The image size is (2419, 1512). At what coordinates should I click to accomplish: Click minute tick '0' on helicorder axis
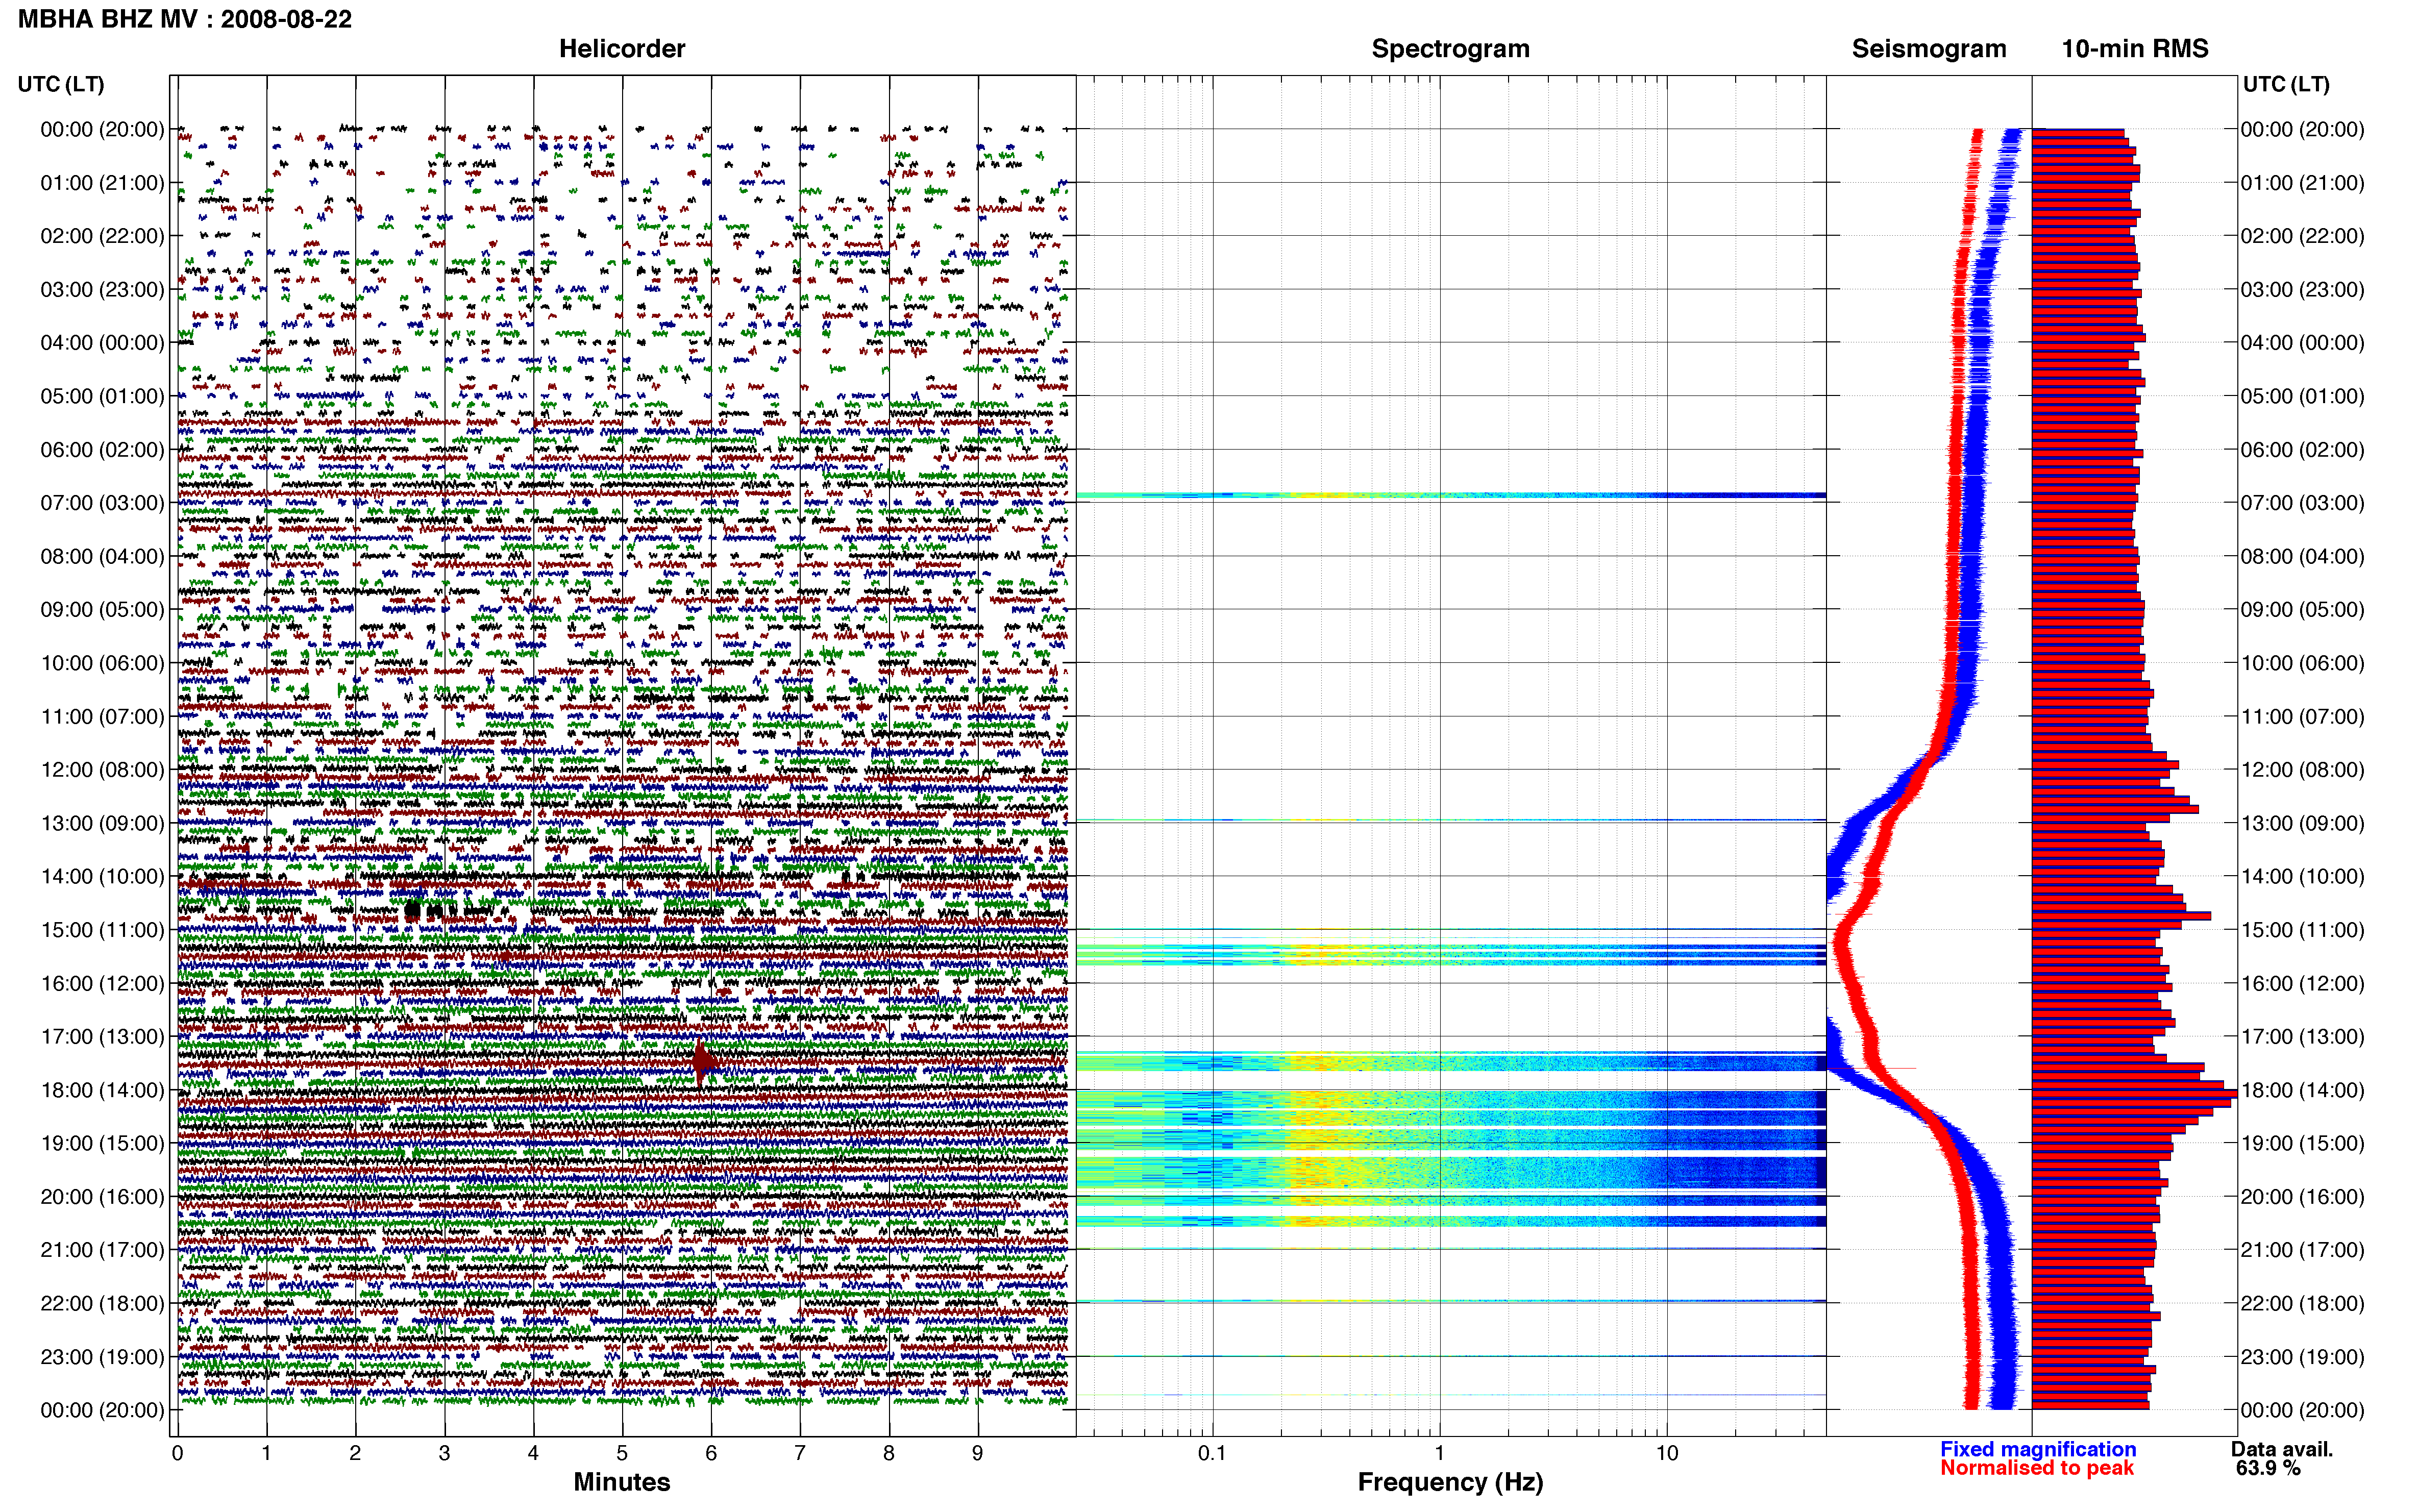177,1453
